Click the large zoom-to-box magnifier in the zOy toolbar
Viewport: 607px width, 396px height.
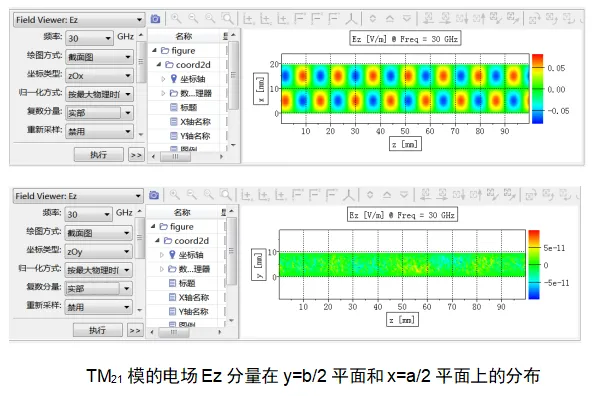(226, 194)
